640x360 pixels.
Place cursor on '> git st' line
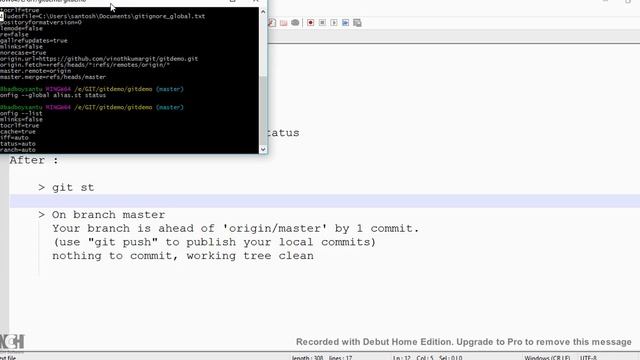[66, 187]
